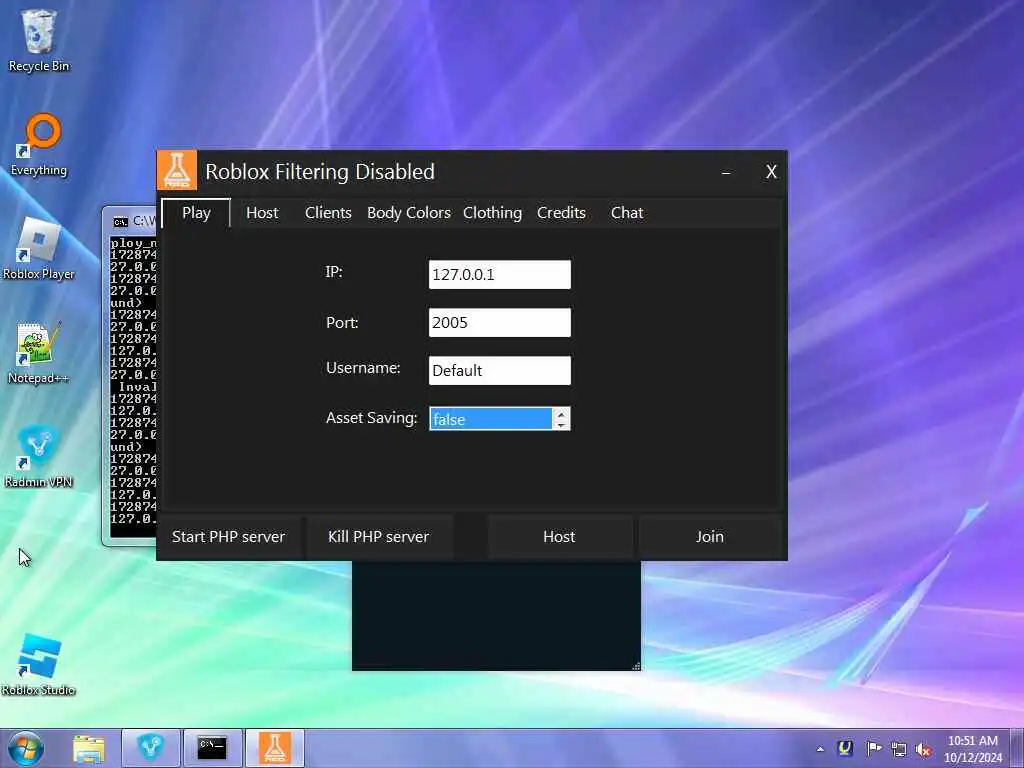
Task: Click Kill PHP server button
Action: pyautogui.click(x=379, y=537)
